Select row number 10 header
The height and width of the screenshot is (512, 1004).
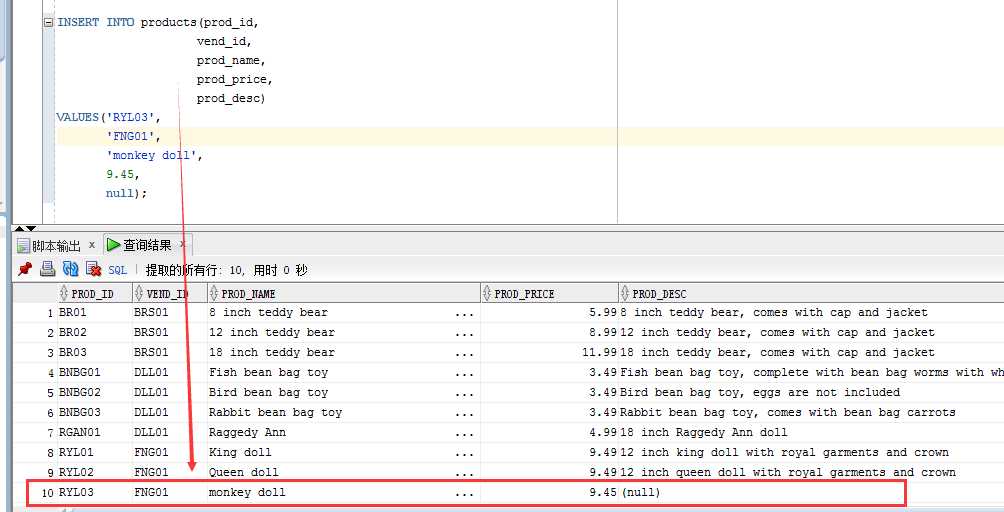pos(35,493)
